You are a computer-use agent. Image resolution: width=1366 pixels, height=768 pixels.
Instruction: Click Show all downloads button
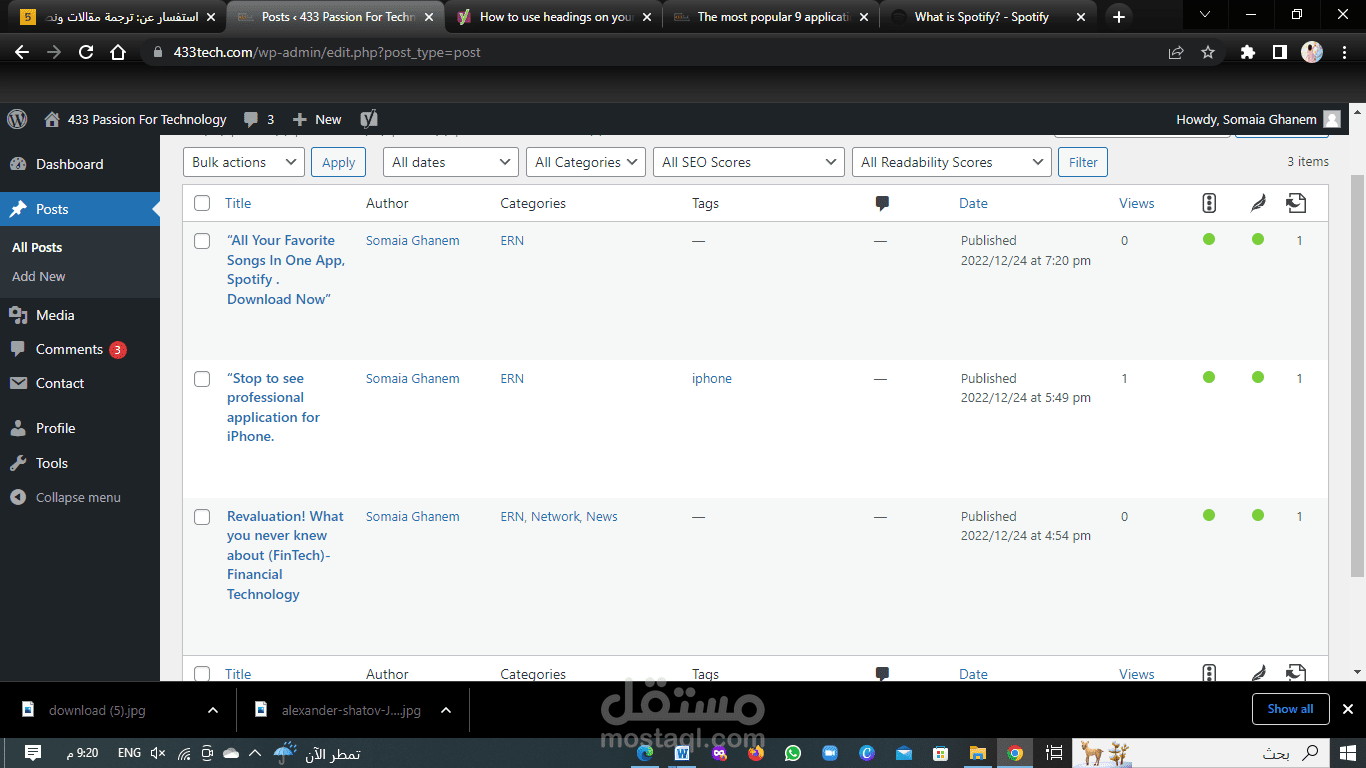(1290, 709)
